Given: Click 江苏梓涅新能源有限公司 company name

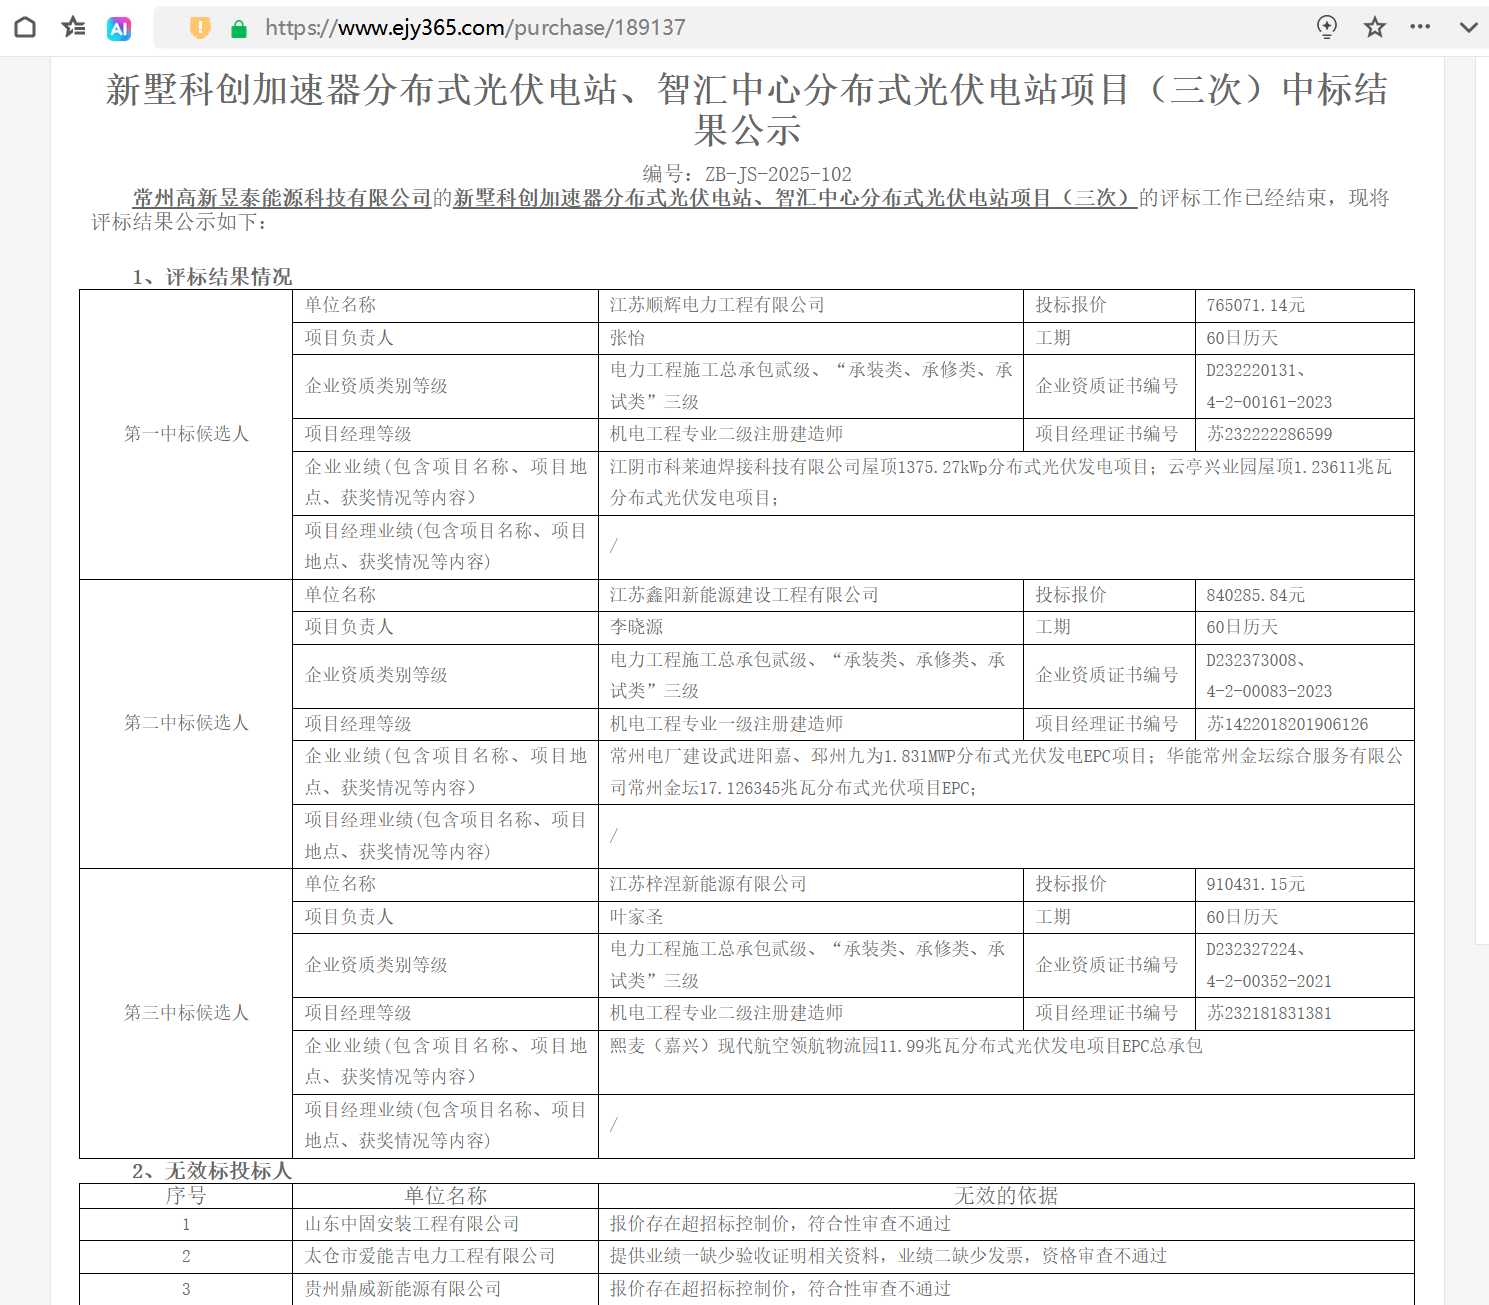Looking at the screenshot, I should (x=708, y=884).
